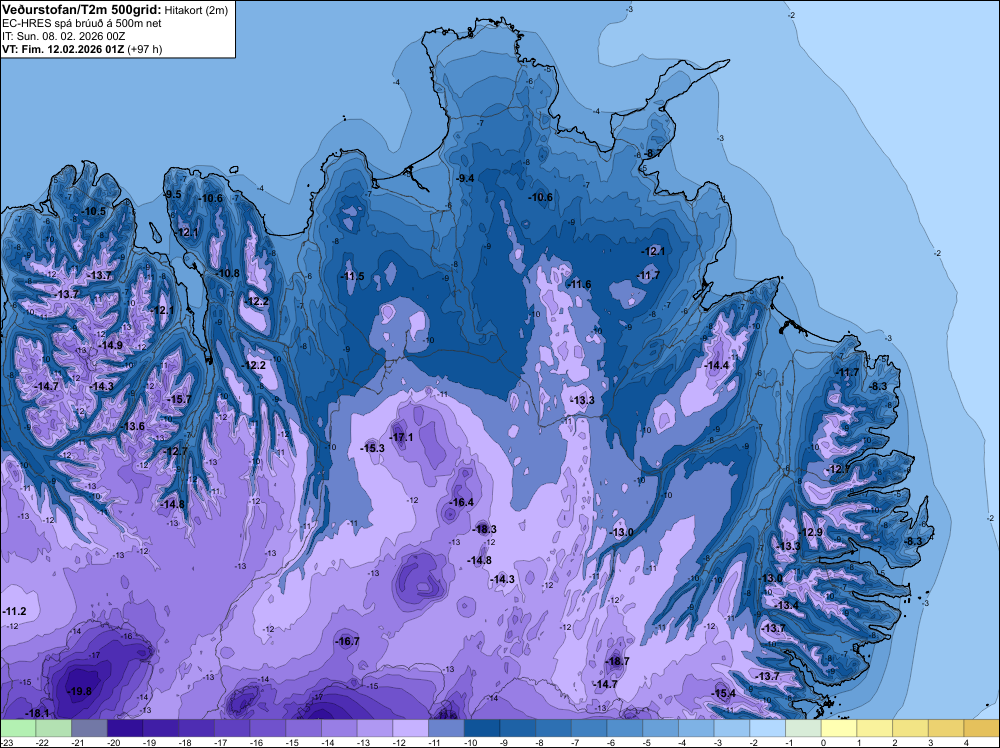This screenshot has width=1000, height=748.
Task: Select the -14.4 temperature label
Action: [717, 365]
